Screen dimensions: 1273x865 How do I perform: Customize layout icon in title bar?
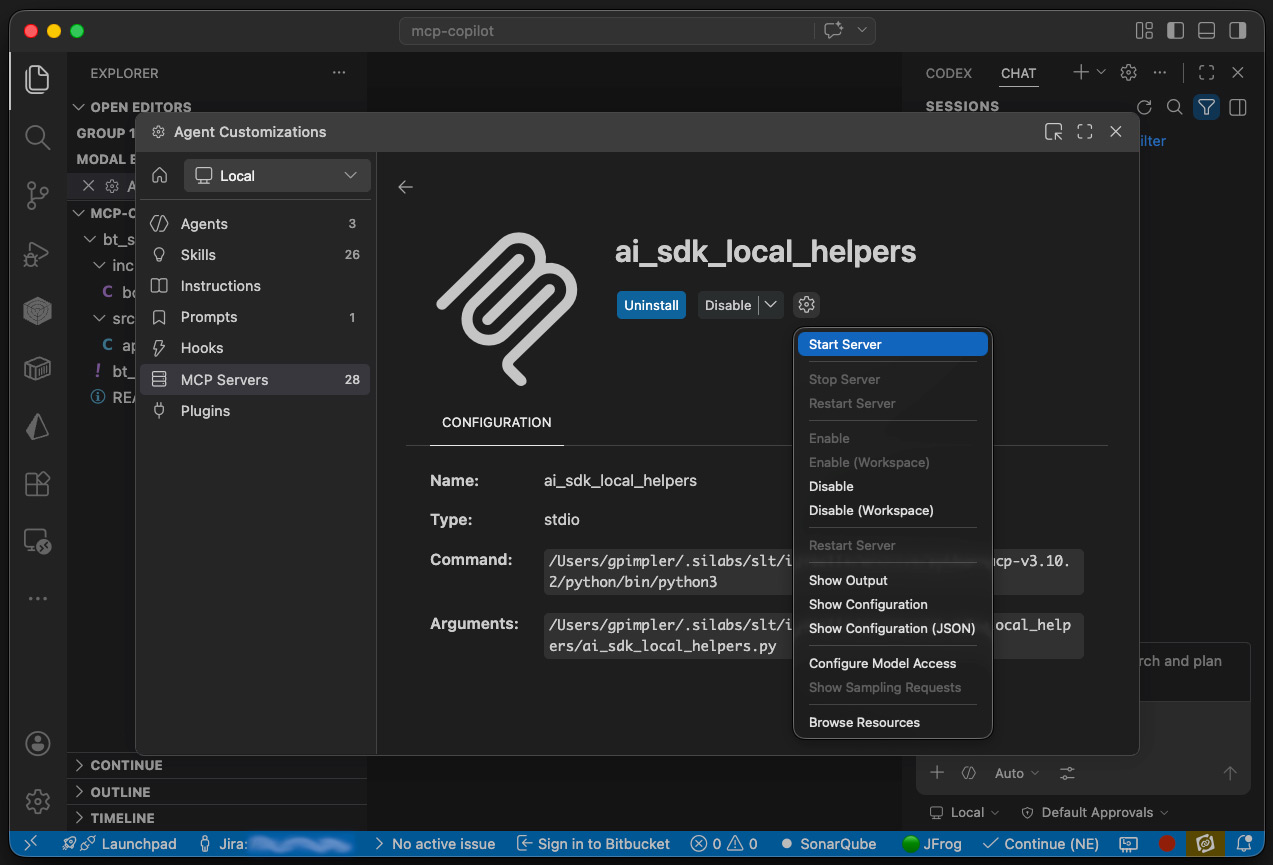click(1145, 31)
